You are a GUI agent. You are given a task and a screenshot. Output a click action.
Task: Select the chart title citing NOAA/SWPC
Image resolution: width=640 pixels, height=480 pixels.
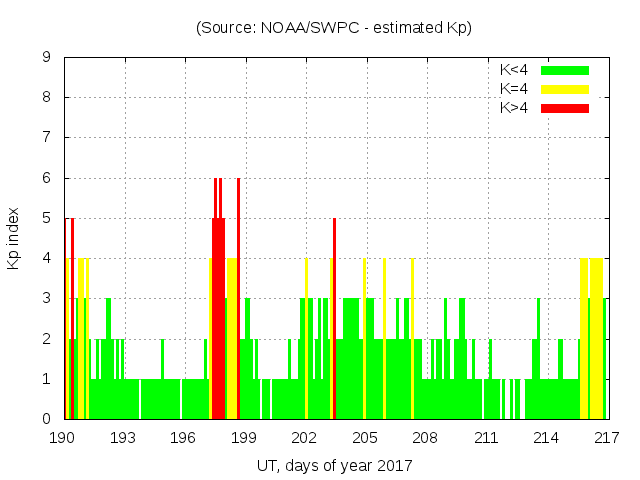point(333,28)
